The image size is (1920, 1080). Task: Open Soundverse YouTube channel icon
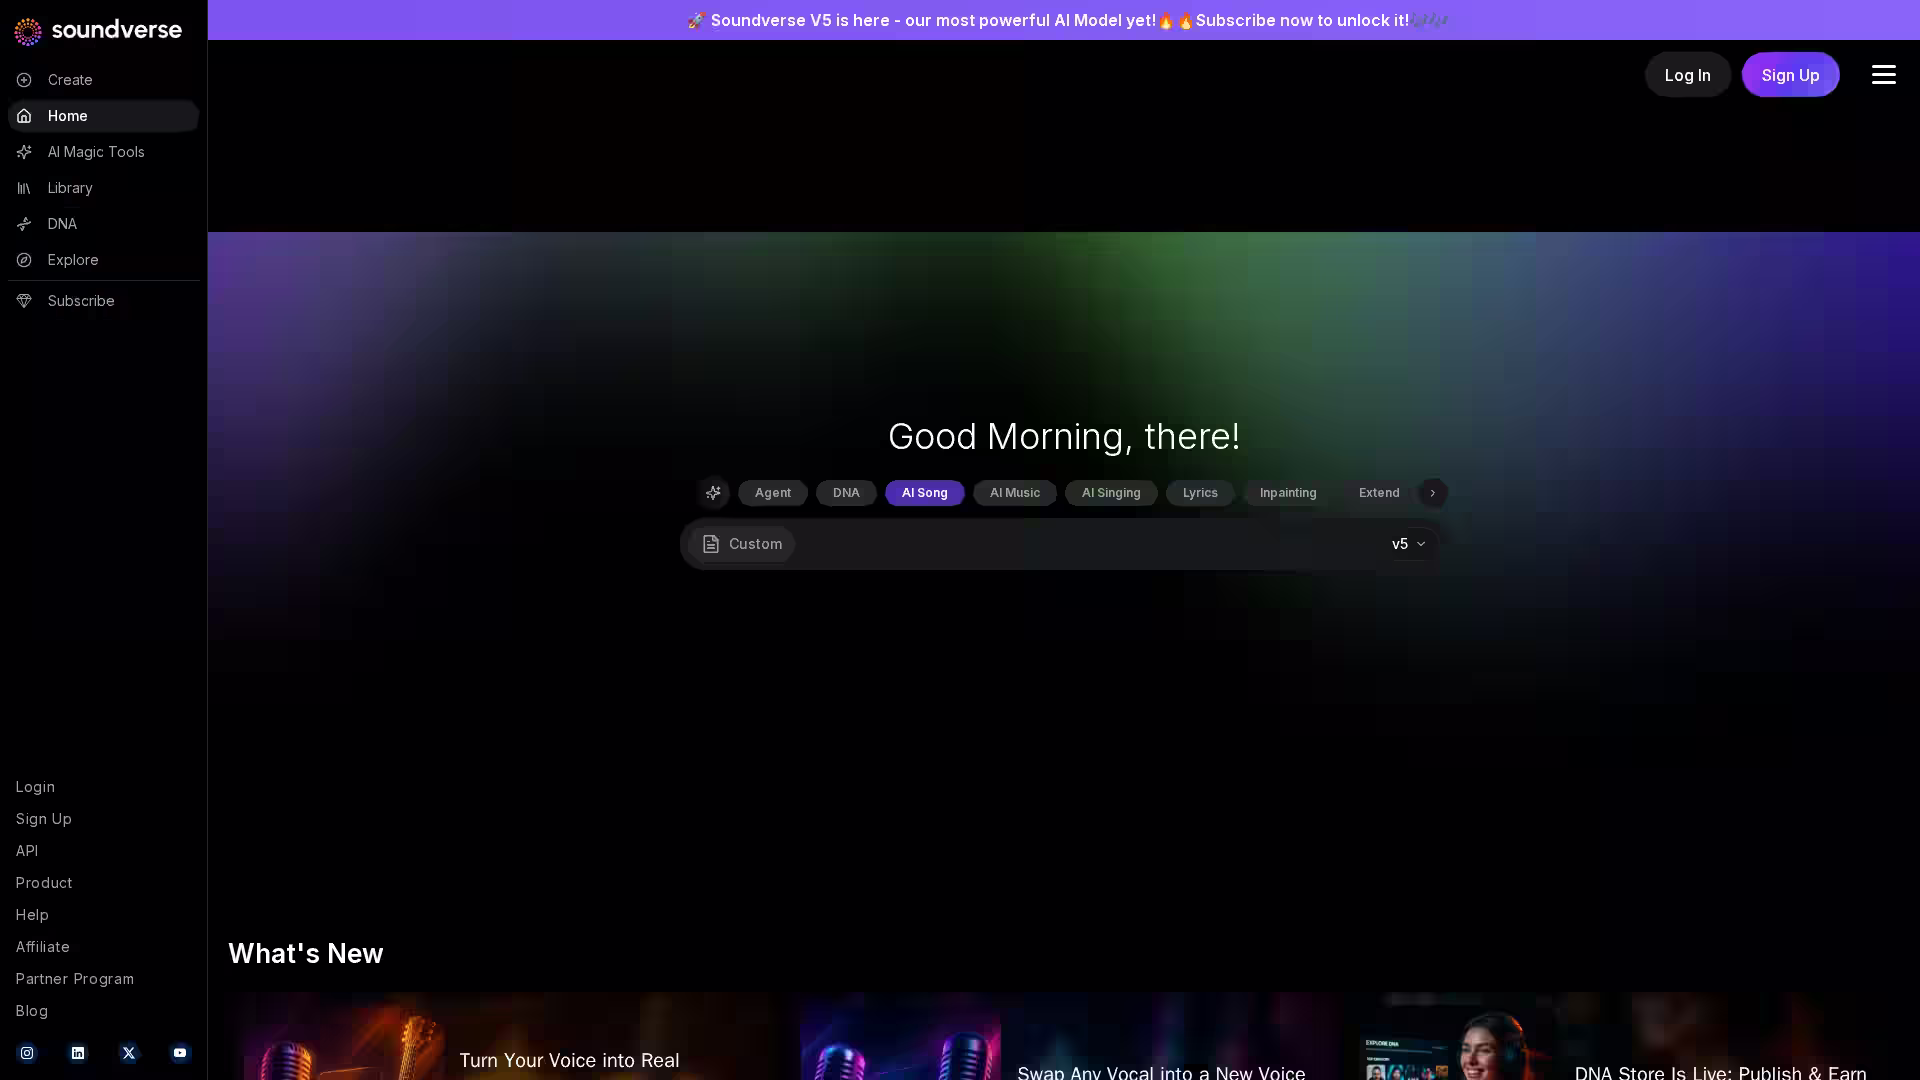click(x=180, y=1053)
